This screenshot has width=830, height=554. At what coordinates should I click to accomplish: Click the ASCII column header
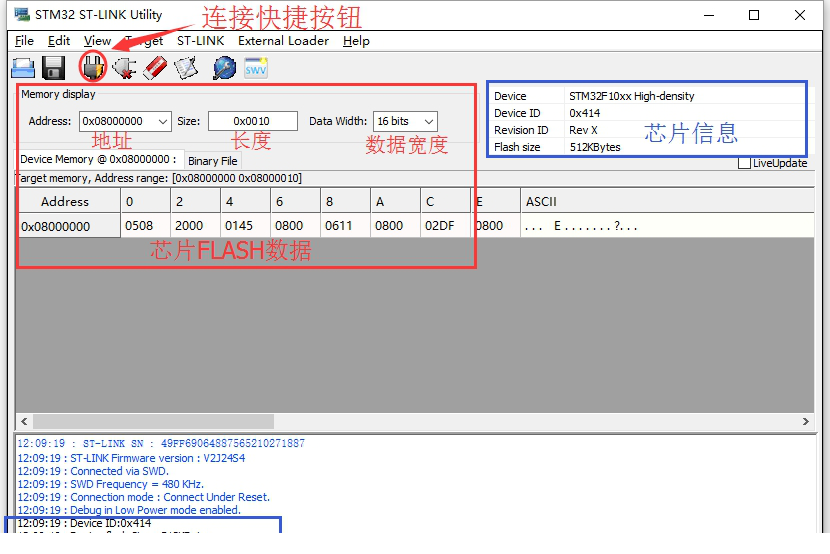click(x=667, y=202)
